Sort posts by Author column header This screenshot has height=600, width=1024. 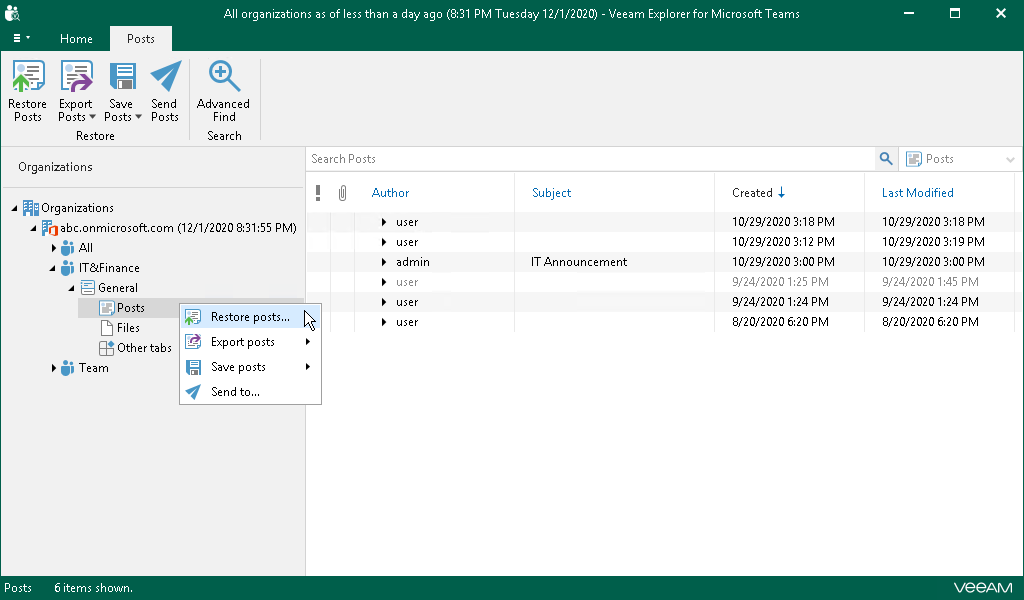click(x=390, y=193)
